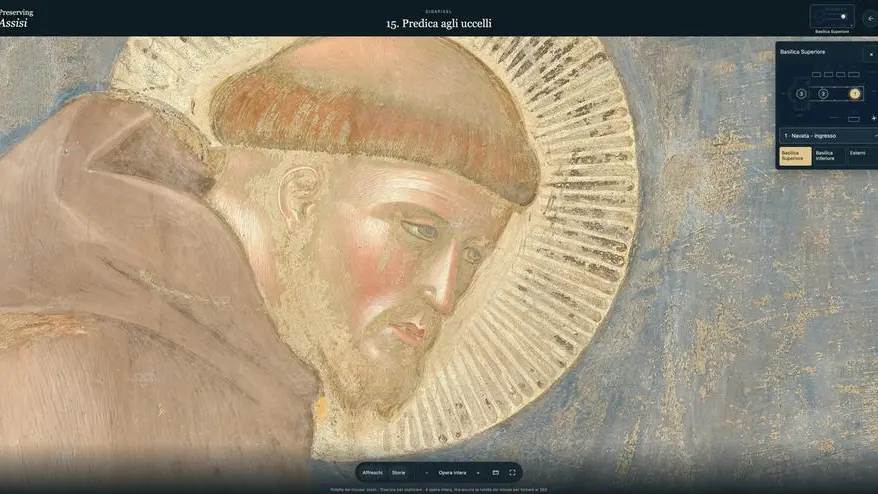Select location marker 2 on floor plan
878x494 pixels.
pyautogui.click(x=823, y=94)
